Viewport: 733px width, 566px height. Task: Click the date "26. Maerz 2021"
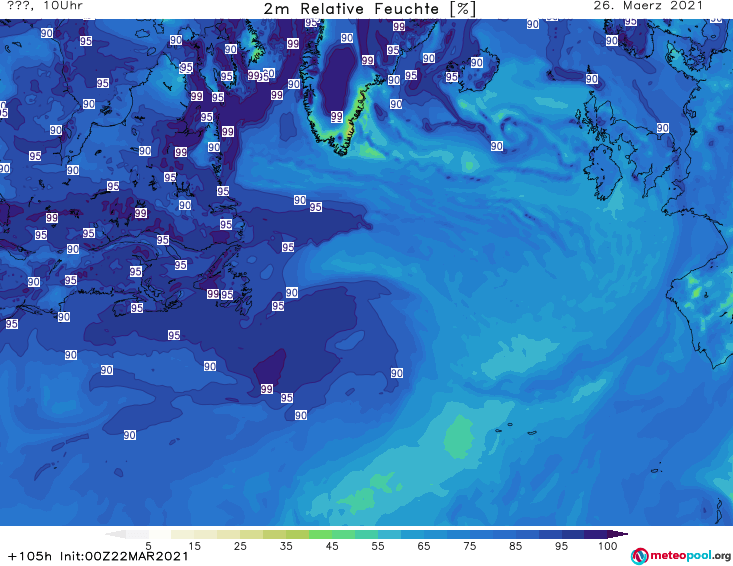(x=647, y=6)
